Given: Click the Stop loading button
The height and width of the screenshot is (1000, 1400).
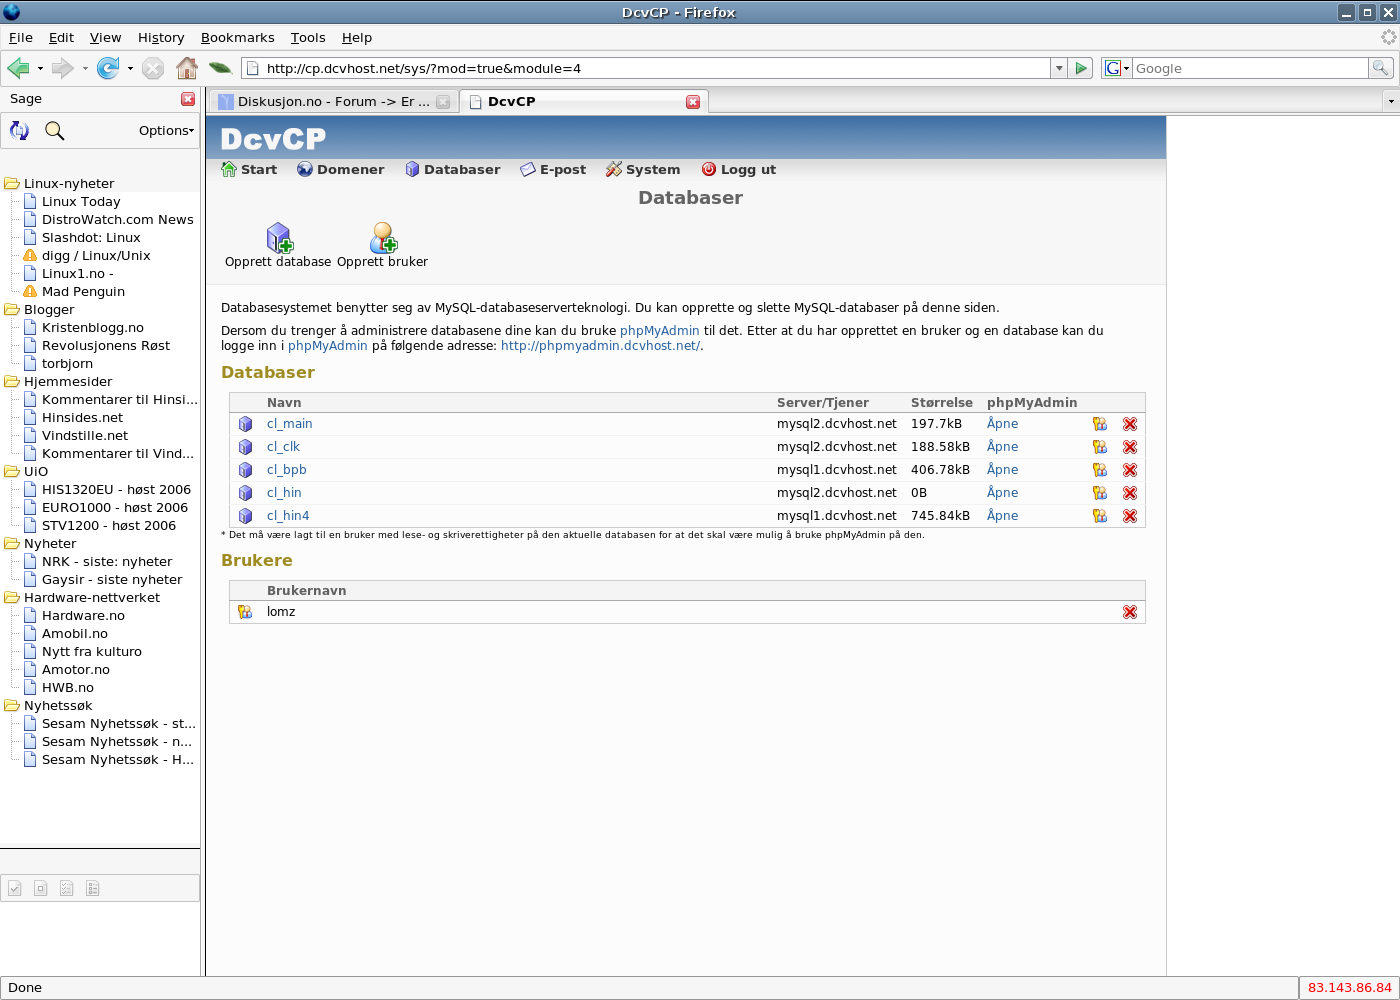Looking at the screenshot, I should point(153,68).
